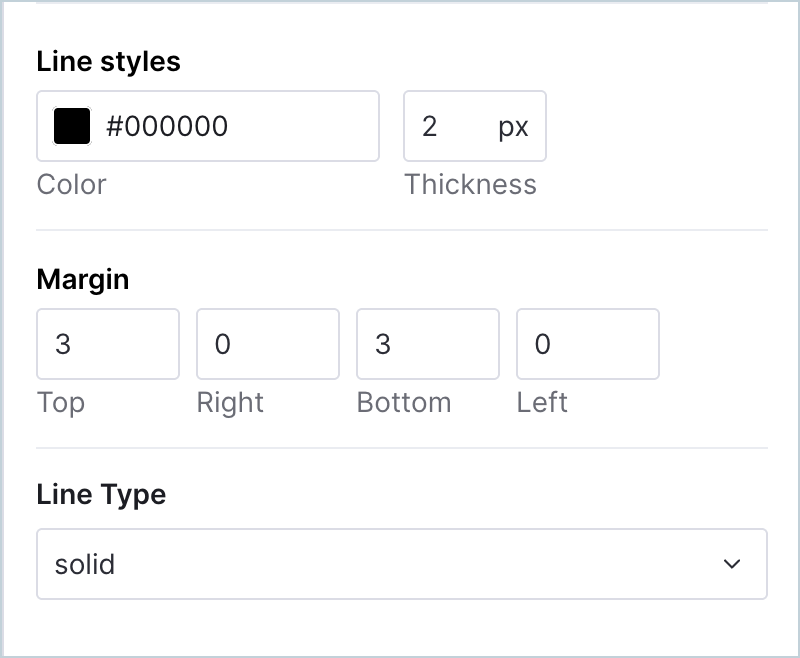The height and width of the screenshot is (658, 800).
Task: Click the Line Type chevron arrow
Action: point(732,564)
